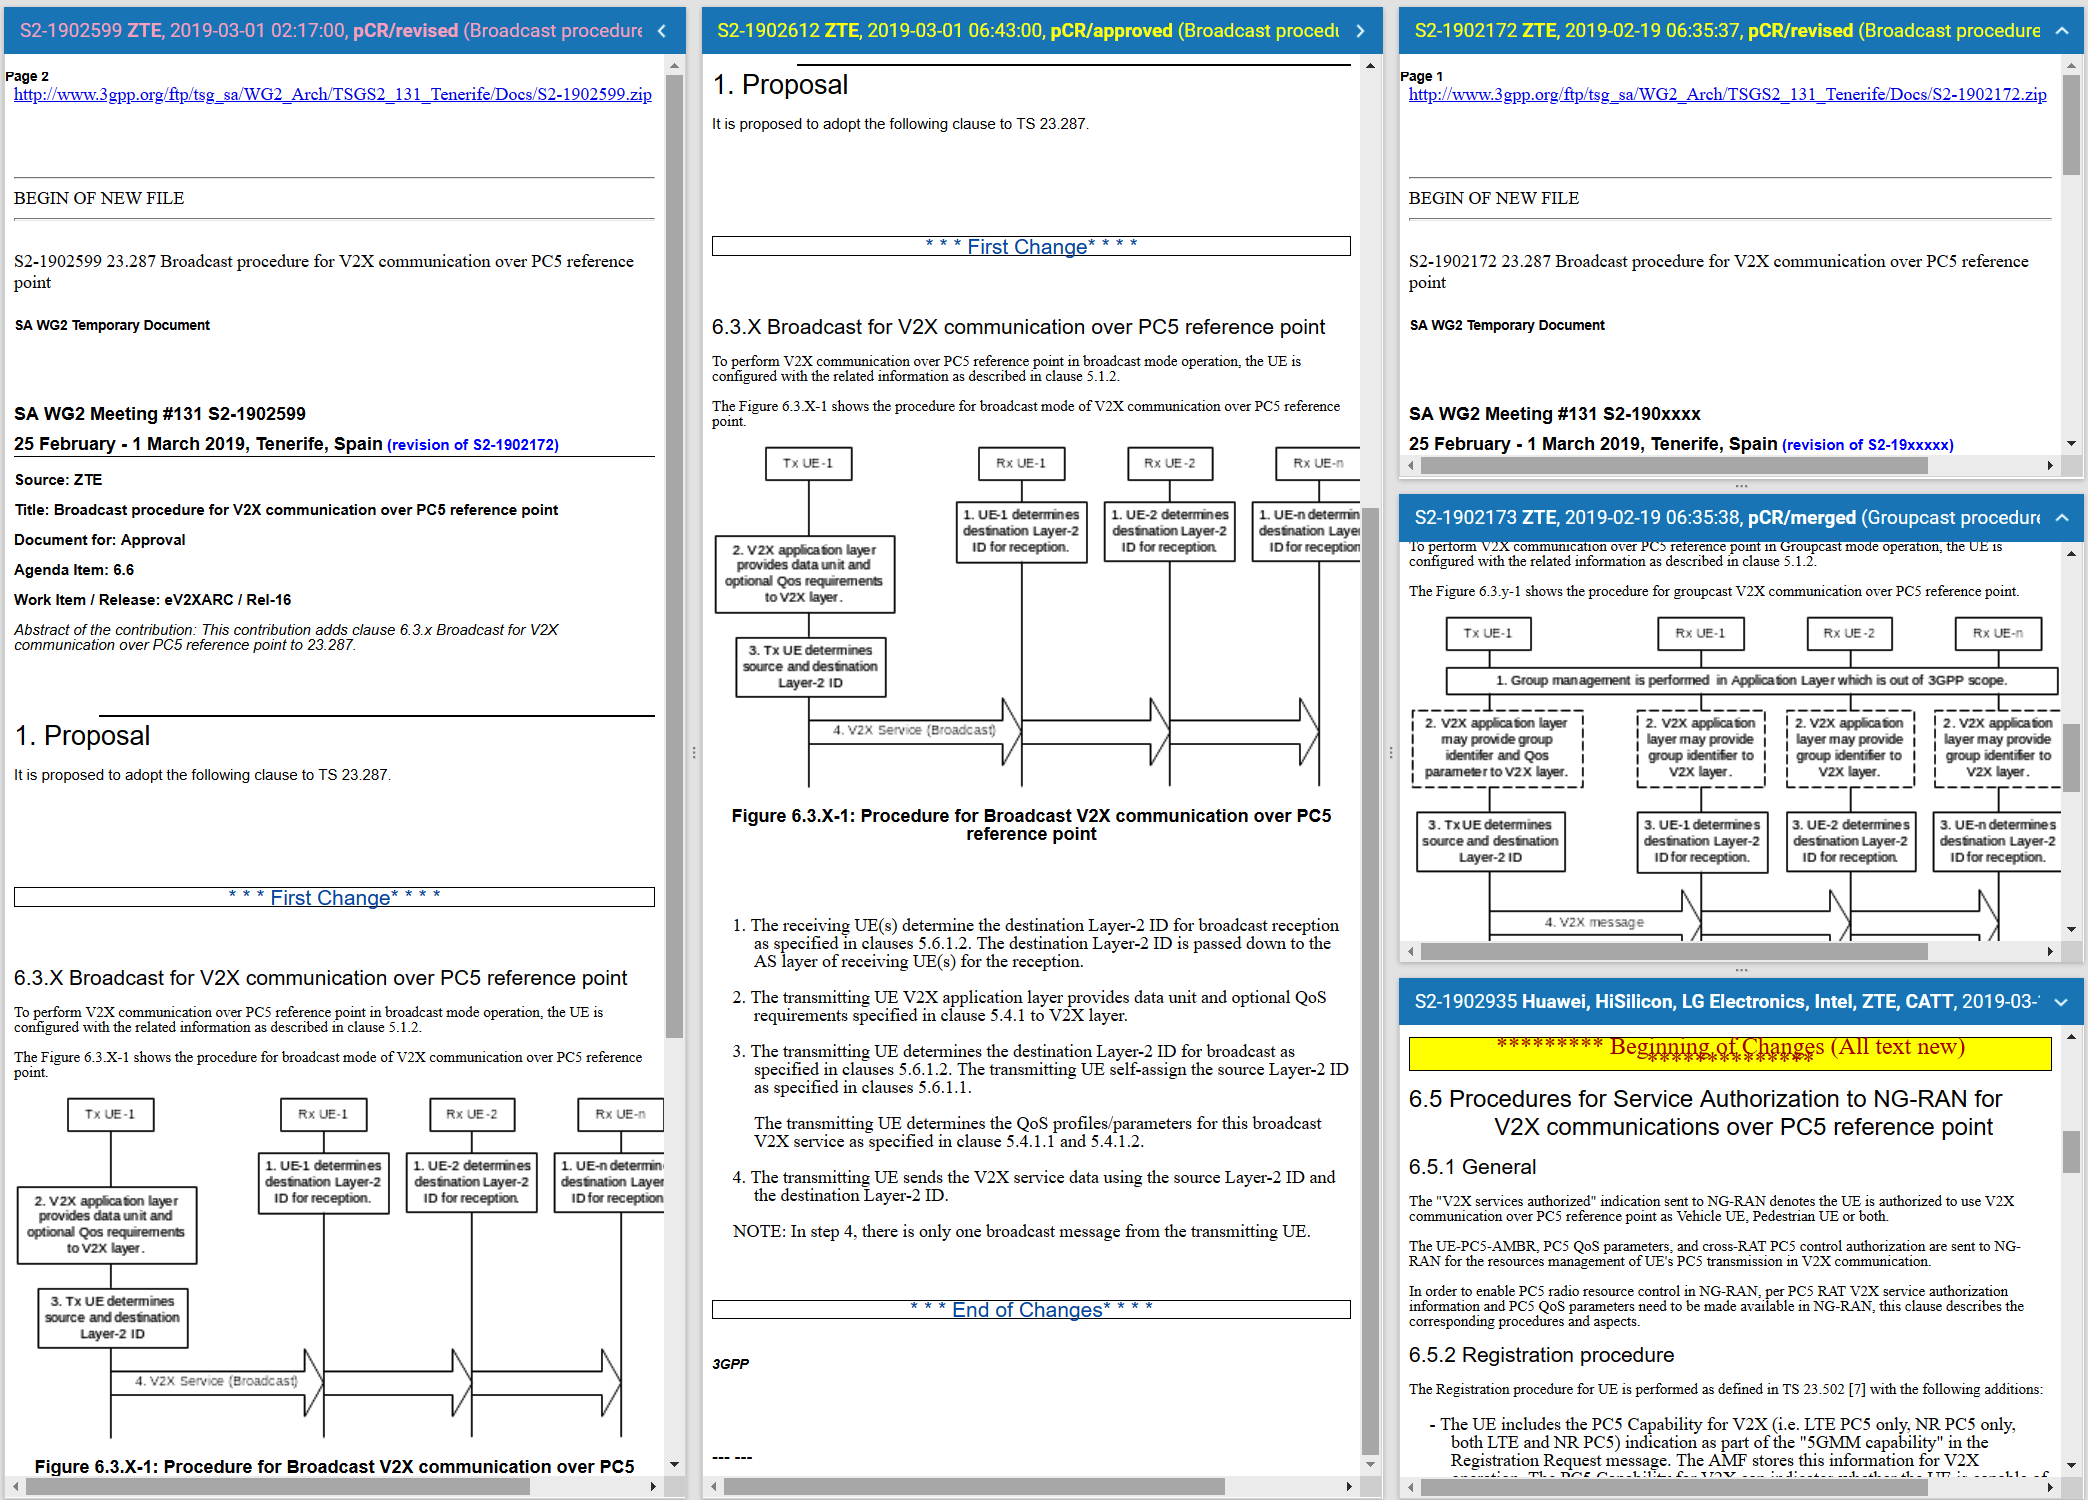Click 'Page 1' label in S2-1902172 panel
The width and height of the screenshot is (2088, 1500).
click(1421, 76)
